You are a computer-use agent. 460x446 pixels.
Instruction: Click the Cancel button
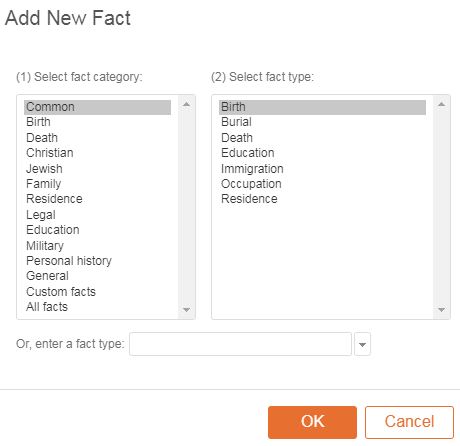(x=409, y=422)
